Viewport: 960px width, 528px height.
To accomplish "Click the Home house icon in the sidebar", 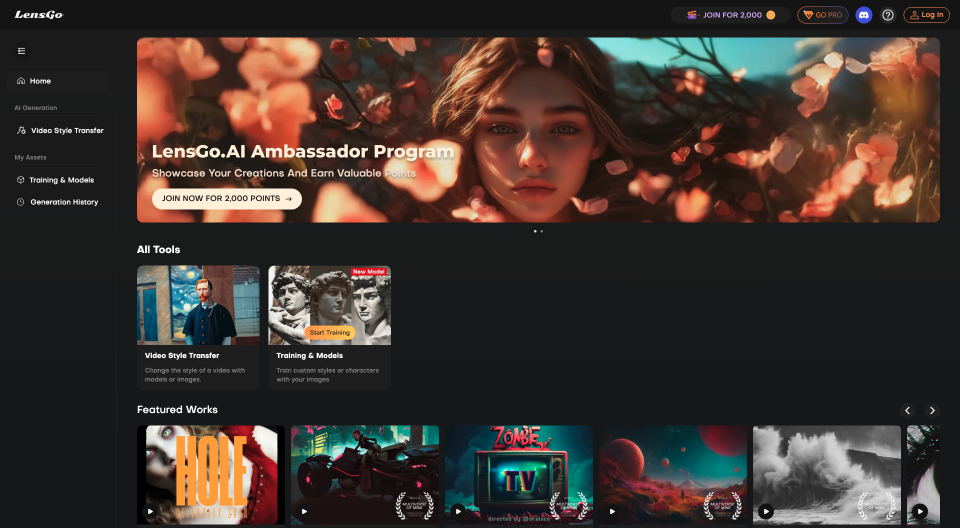I will 21,81.
